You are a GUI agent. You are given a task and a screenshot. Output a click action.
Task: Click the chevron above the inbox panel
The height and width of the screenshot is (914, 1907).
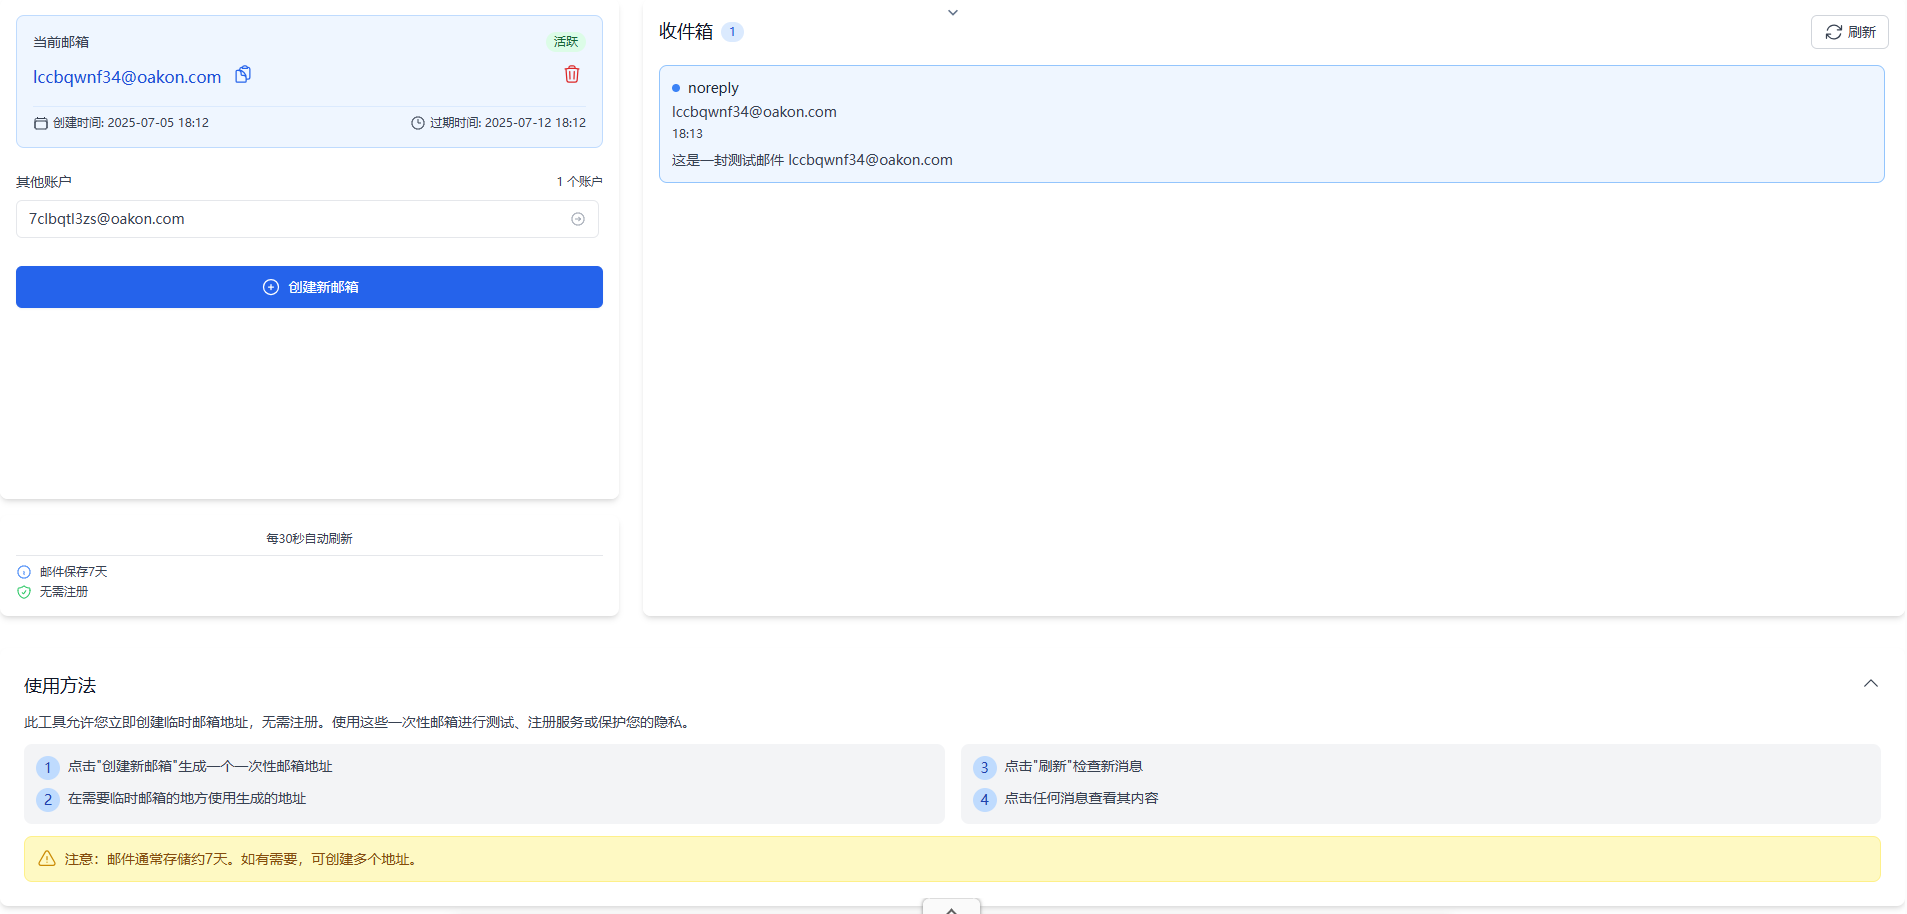[951, 12]
